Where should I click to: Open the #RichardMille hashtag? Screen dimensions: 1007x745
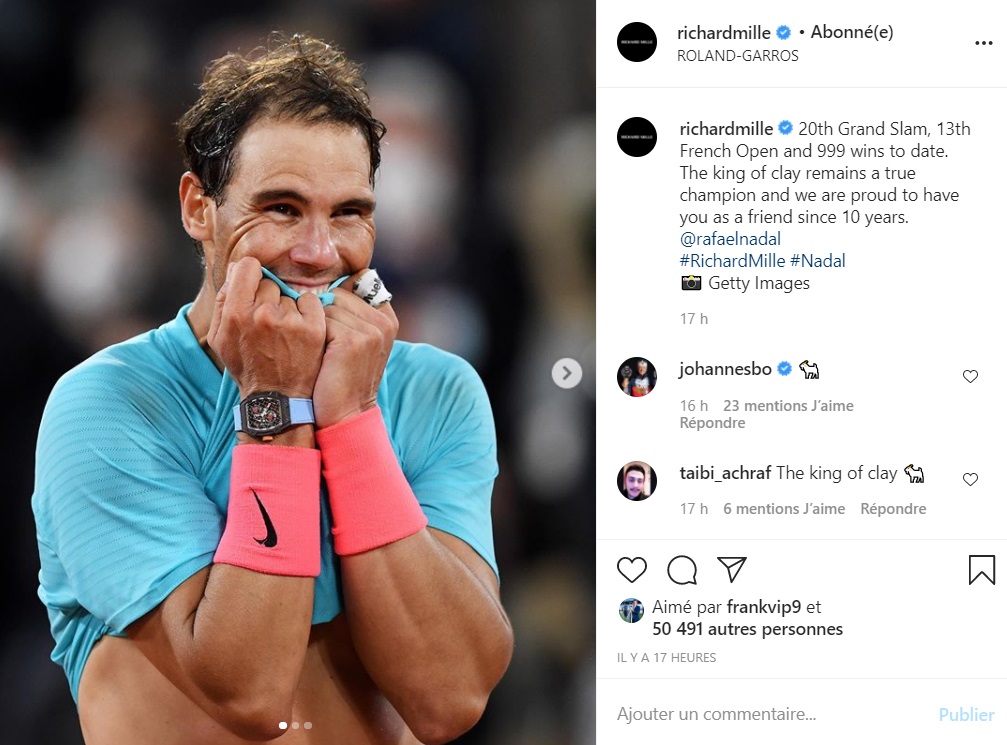pos(732,261)
